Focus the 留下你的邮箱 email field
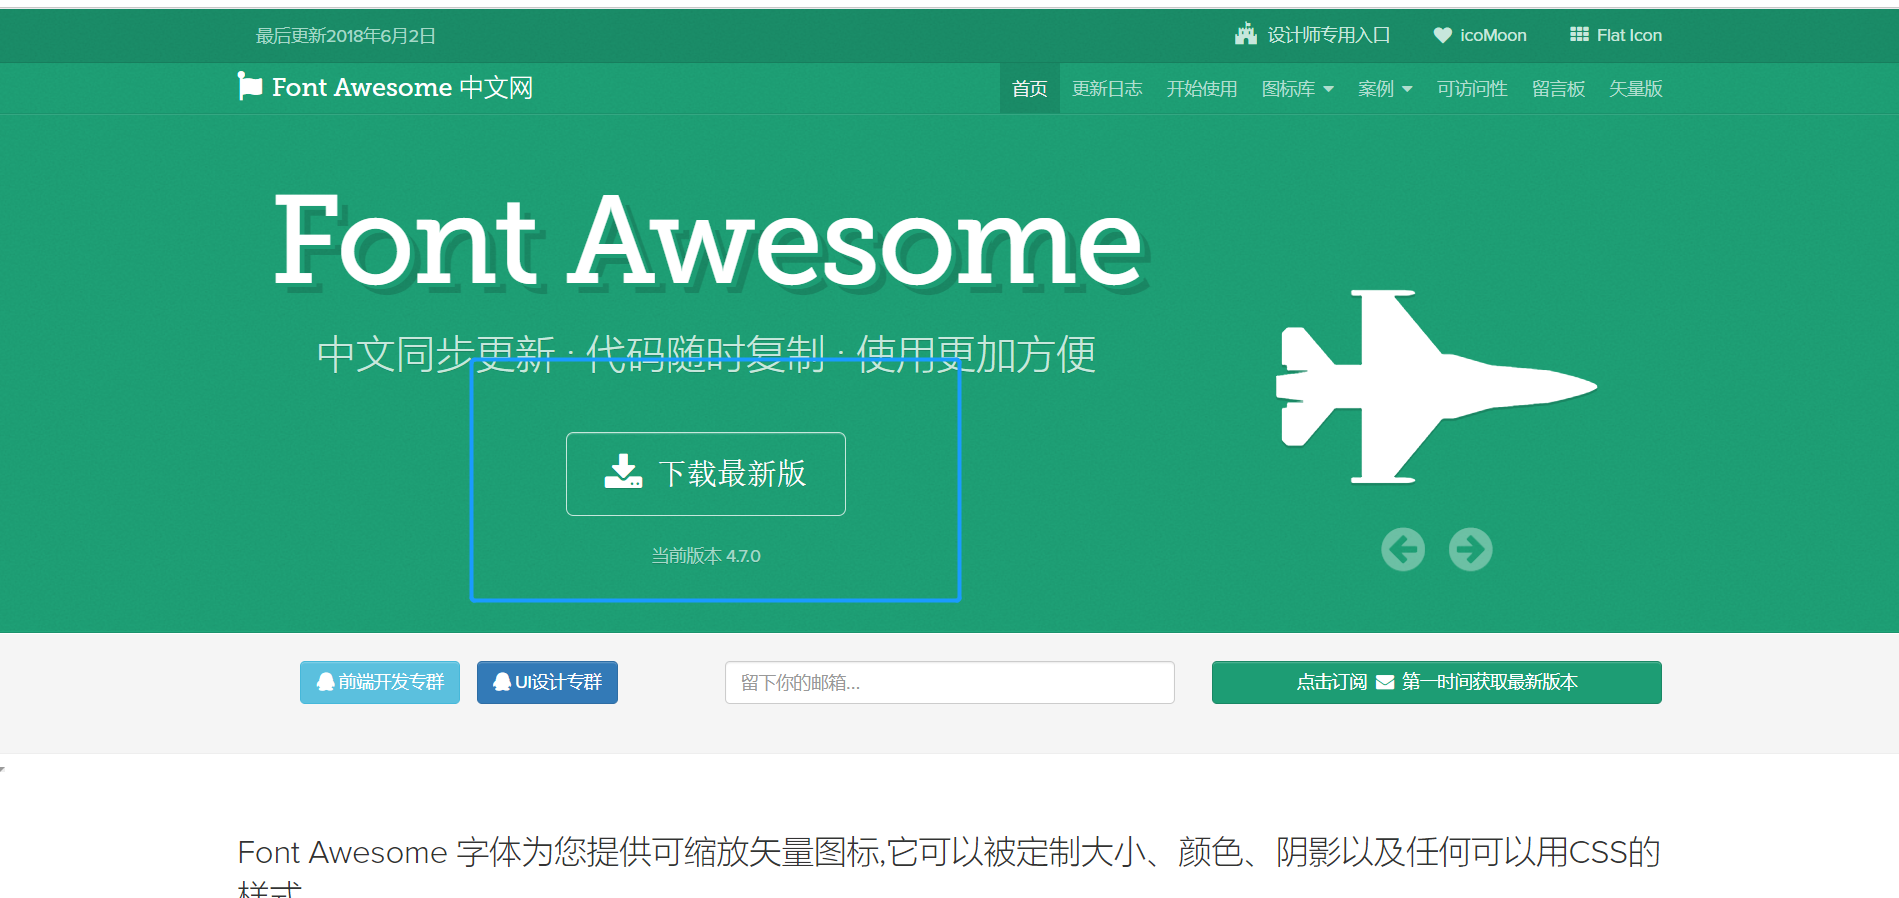Image resolution: width=1899 pixels, height=898 pixels. [x=950, y=682]
